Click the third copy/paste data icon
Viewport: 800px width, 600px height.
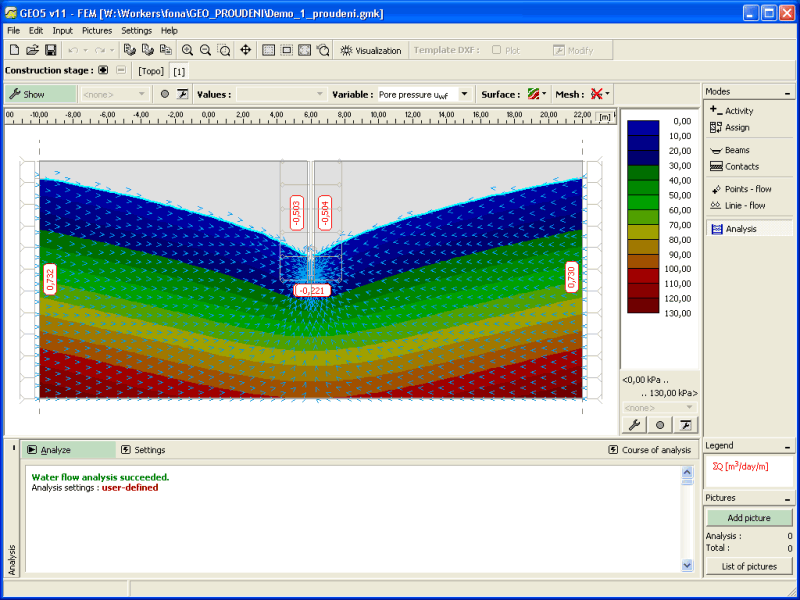[x=165, y=50]
